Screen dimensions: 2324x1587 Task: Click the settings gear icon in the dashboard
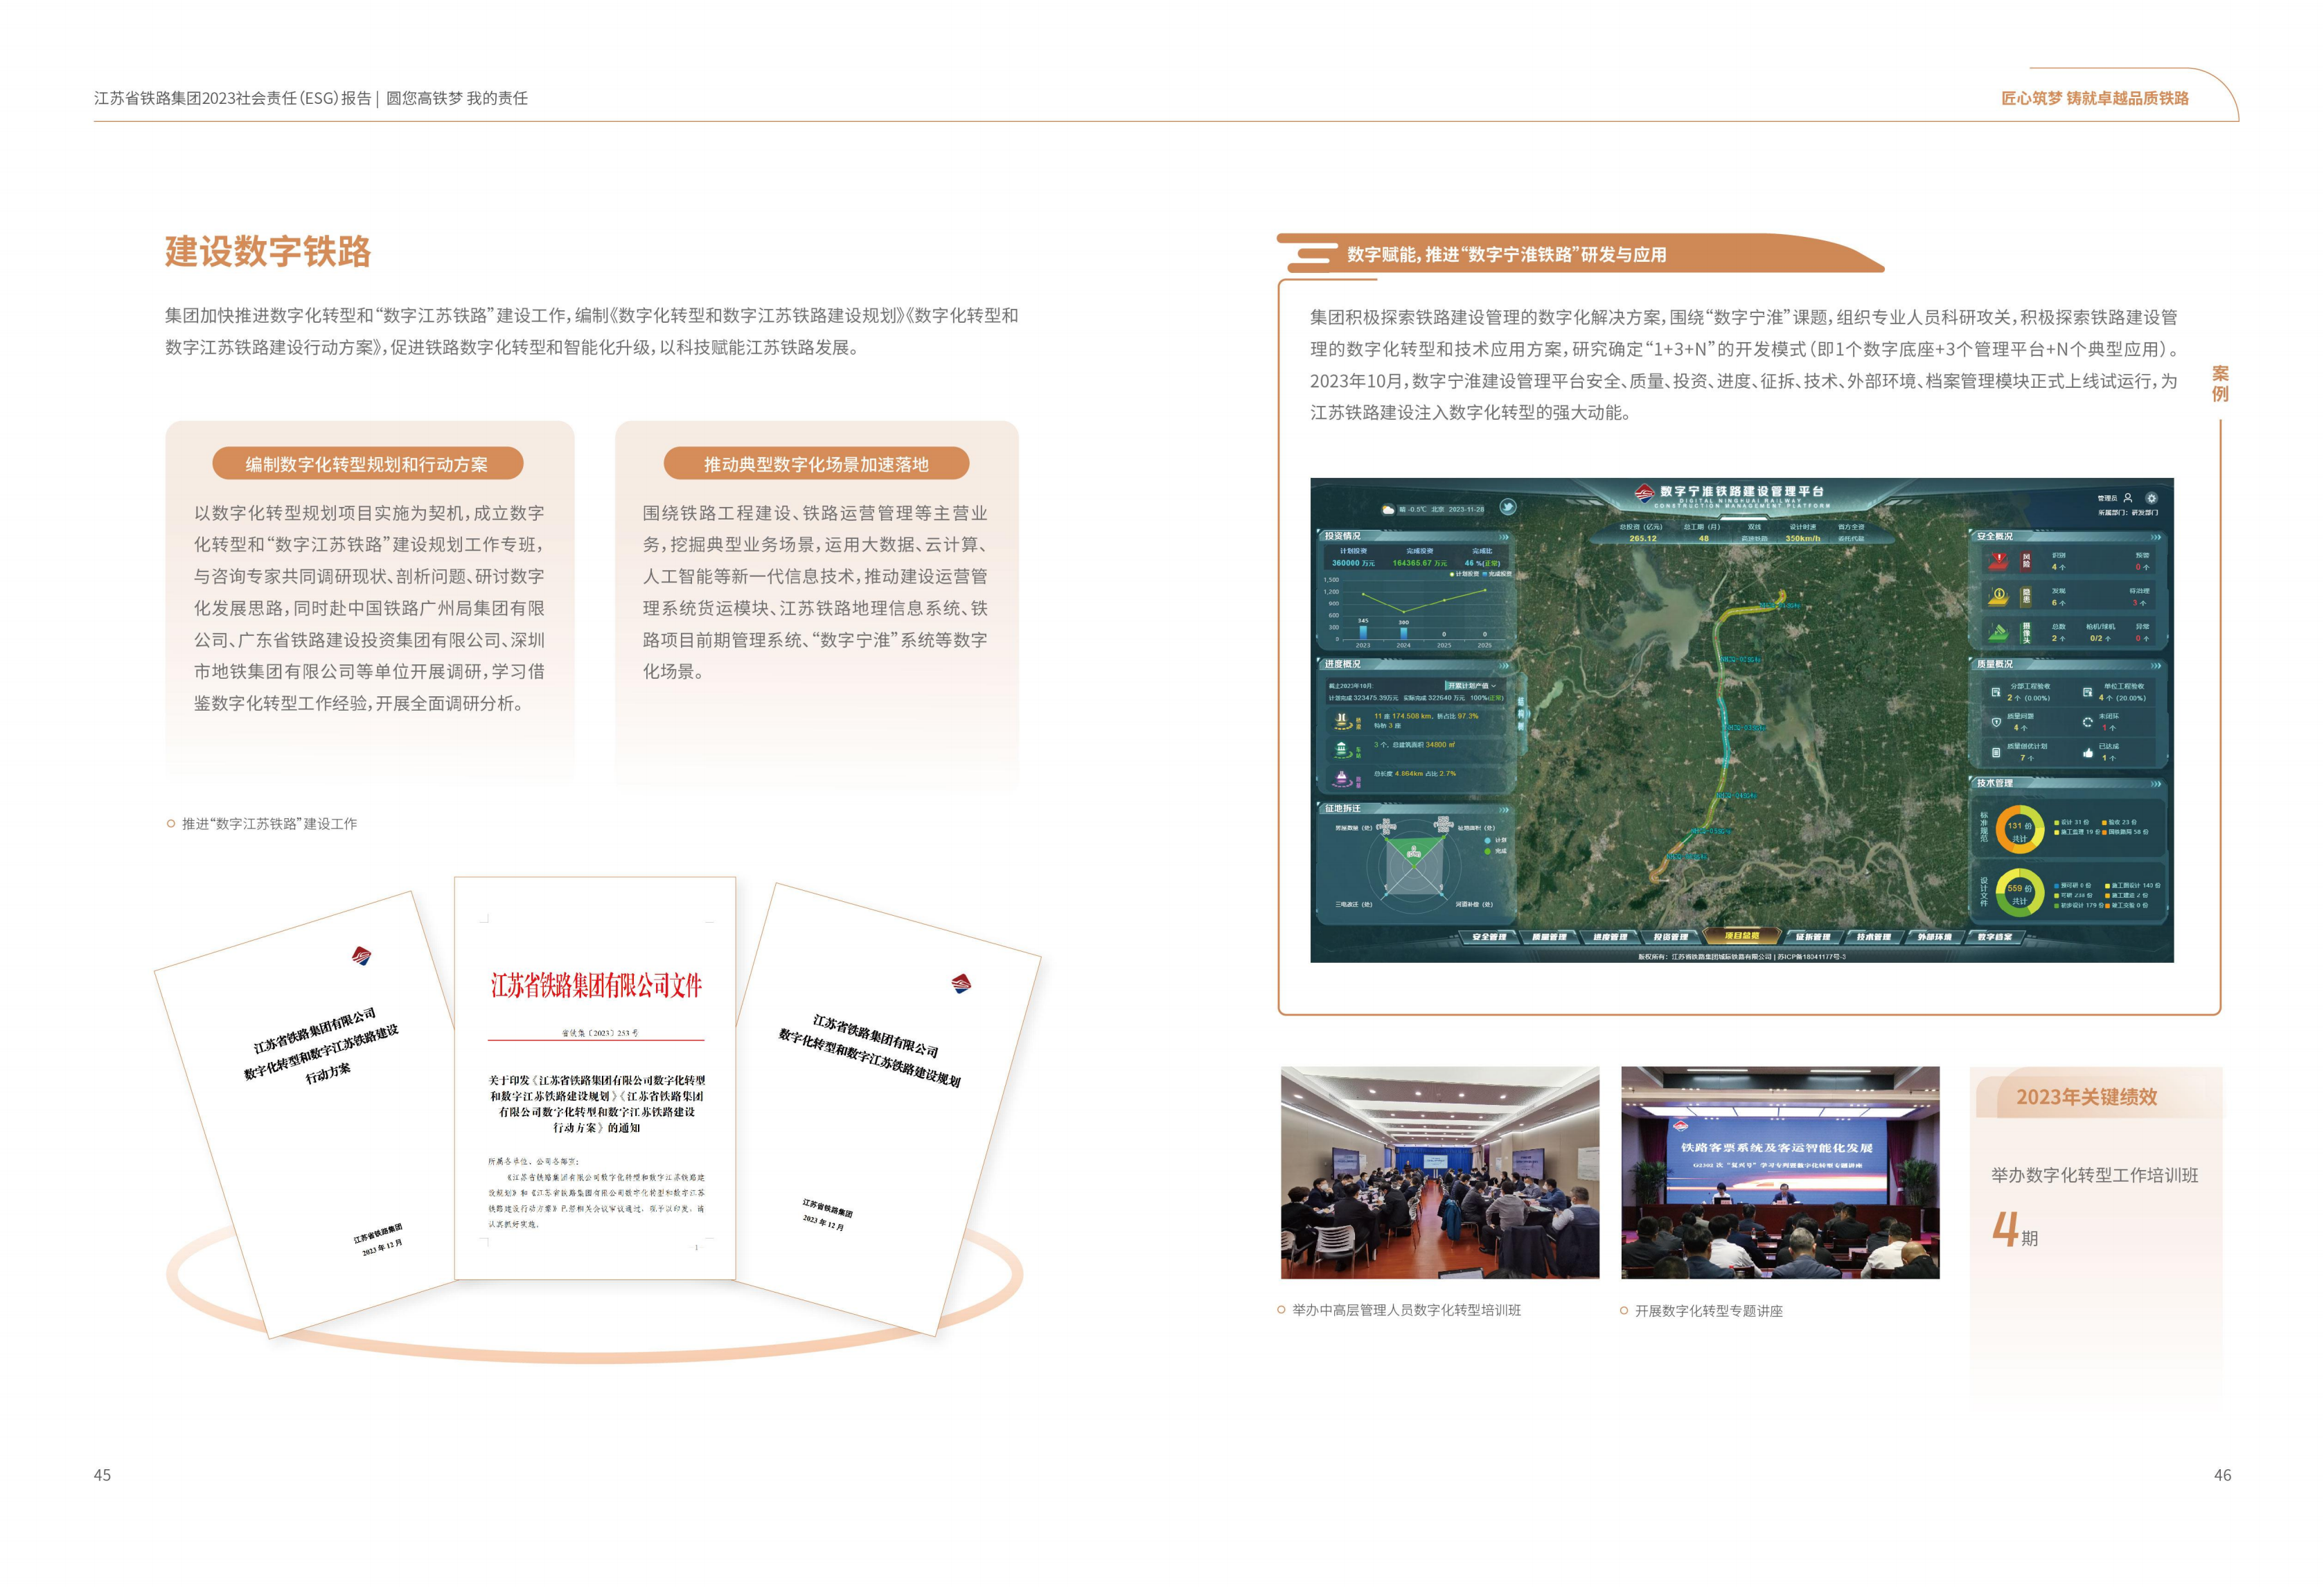point(2151,498)
